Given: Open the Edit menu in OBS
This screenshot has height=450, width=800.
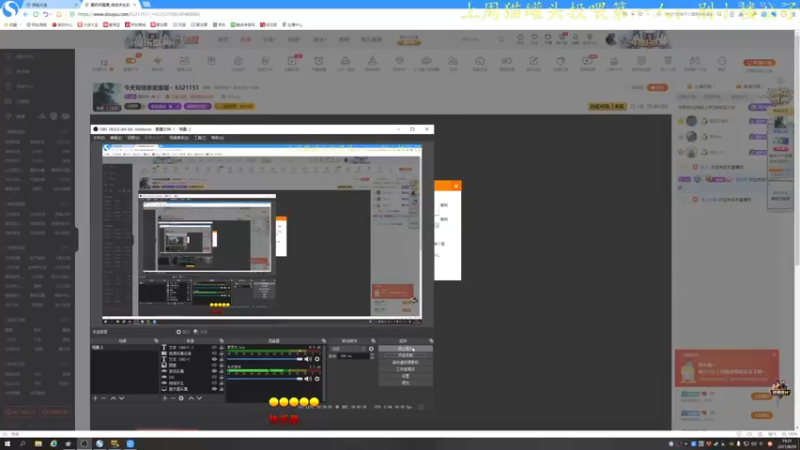Looking at the screenshot, I should pyautogui.click(x=116, y=138).
